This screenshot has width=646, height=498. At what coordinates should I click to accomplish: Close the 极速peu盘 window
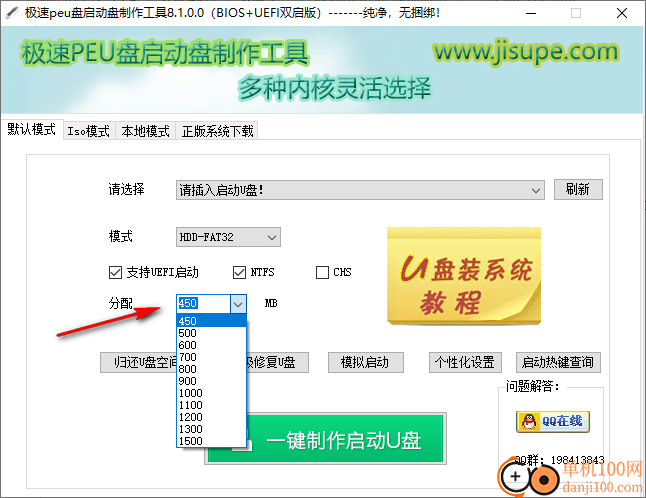point(622,13)
